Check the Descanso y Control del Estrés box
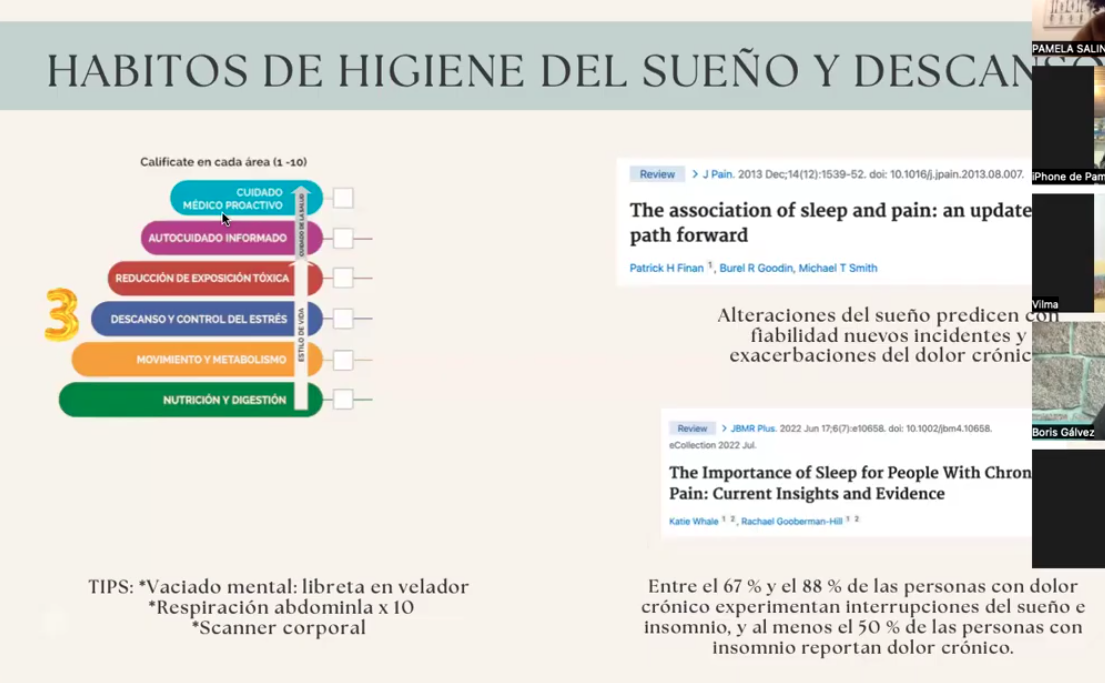 click(343, 319)
